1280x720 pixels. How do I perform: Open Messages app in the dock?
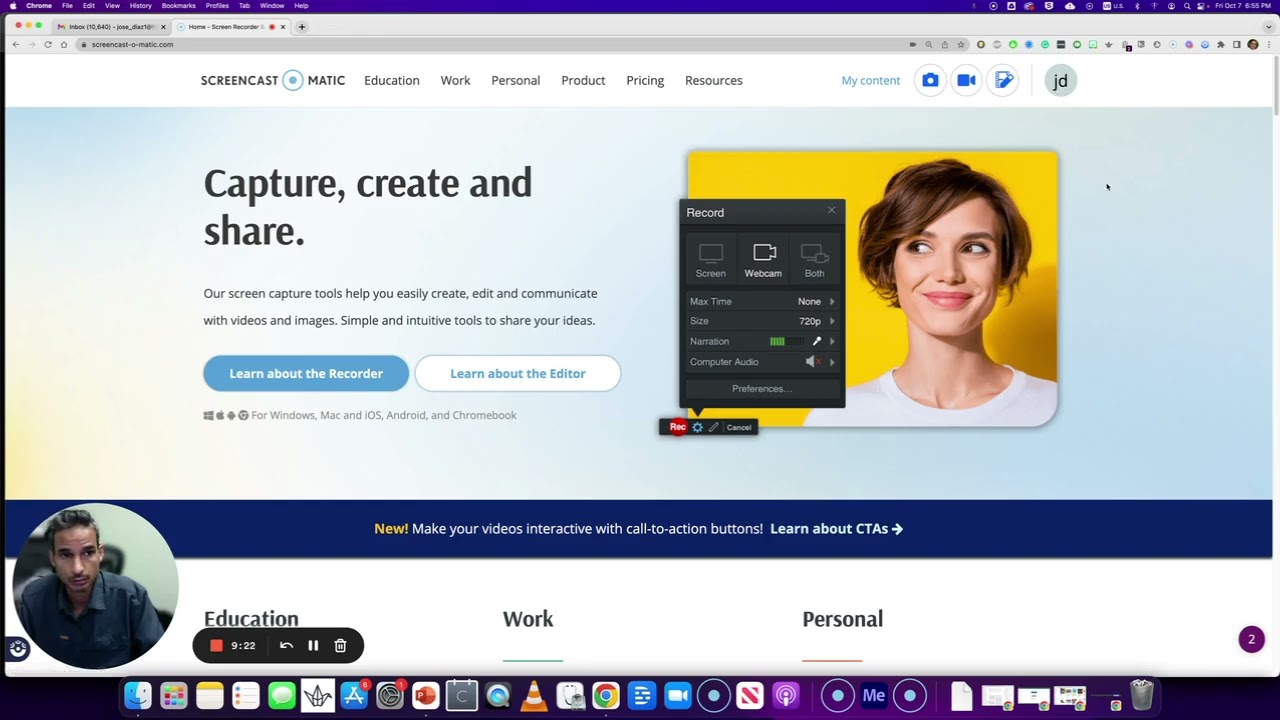tap(282, 695)
